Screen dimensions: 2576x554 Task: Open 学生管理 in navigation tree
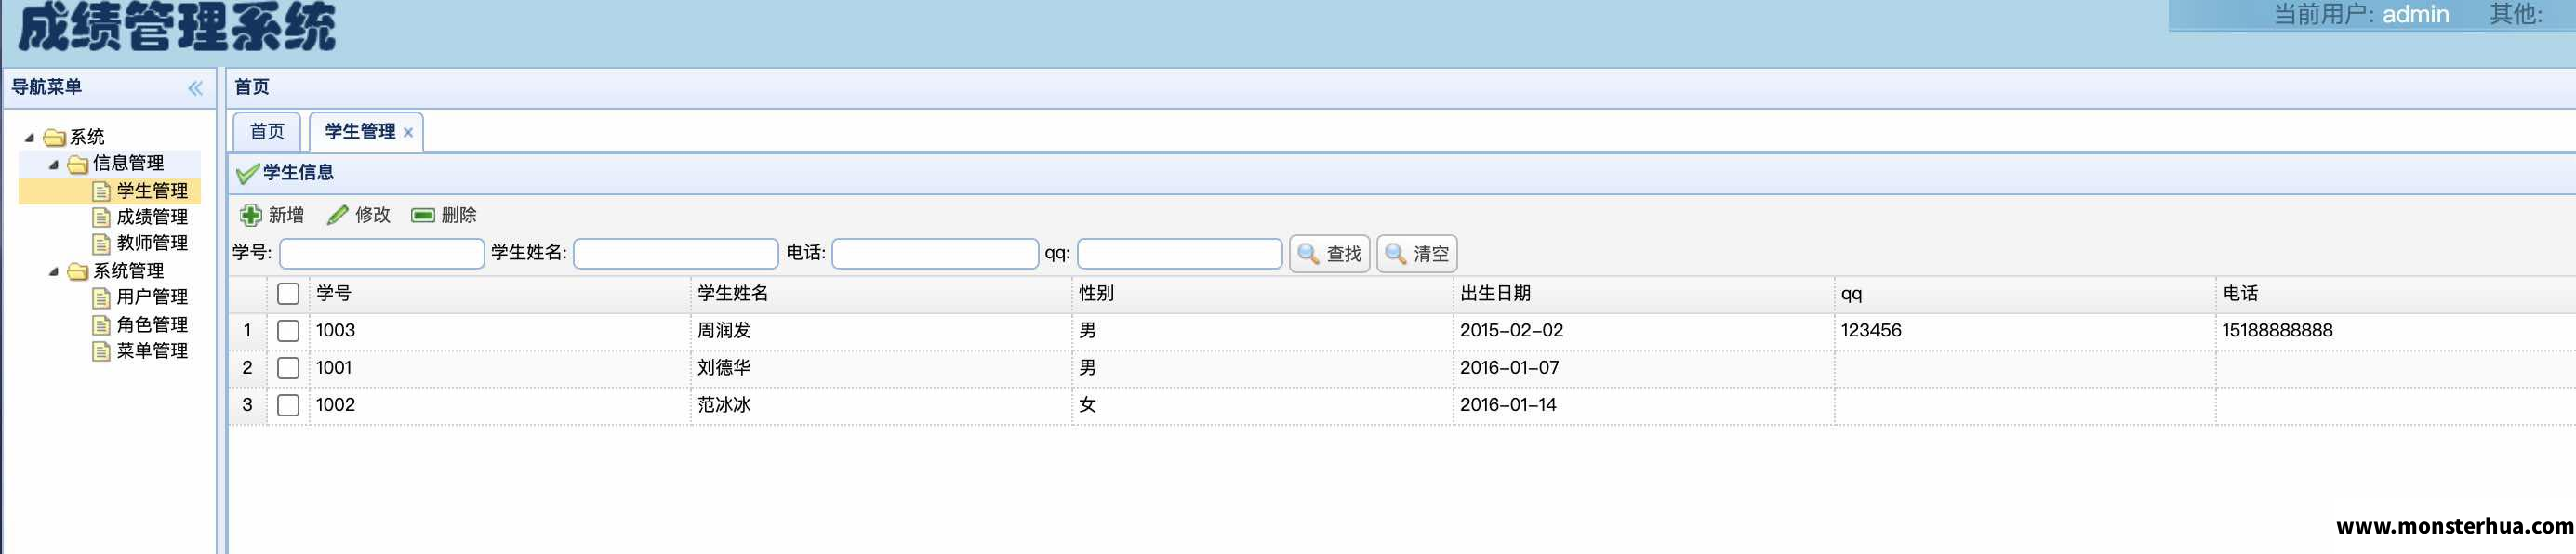pyautogui.click(x=152, y=191)
